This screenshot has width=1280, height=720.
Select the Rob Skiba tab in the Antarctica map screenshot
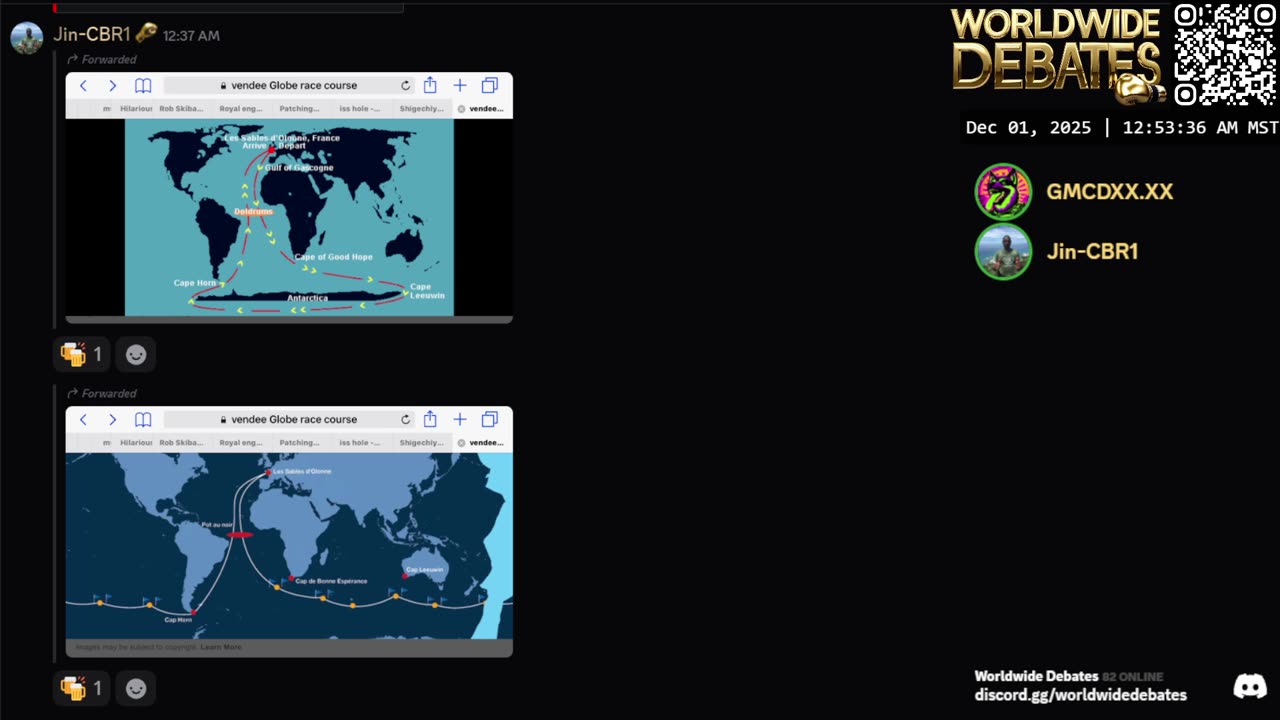(x=180, y=109)
